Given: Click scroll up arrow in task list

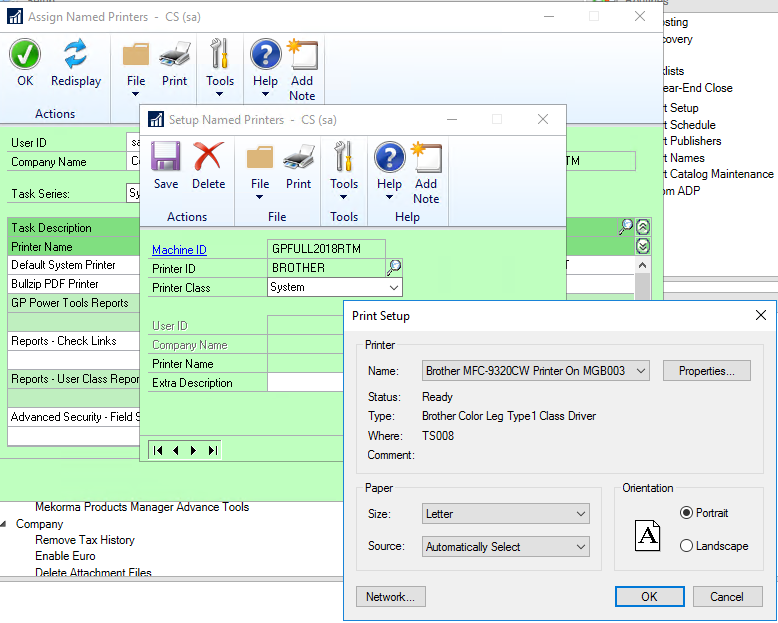Looking at the screenshot, I should tap(642, 265).
